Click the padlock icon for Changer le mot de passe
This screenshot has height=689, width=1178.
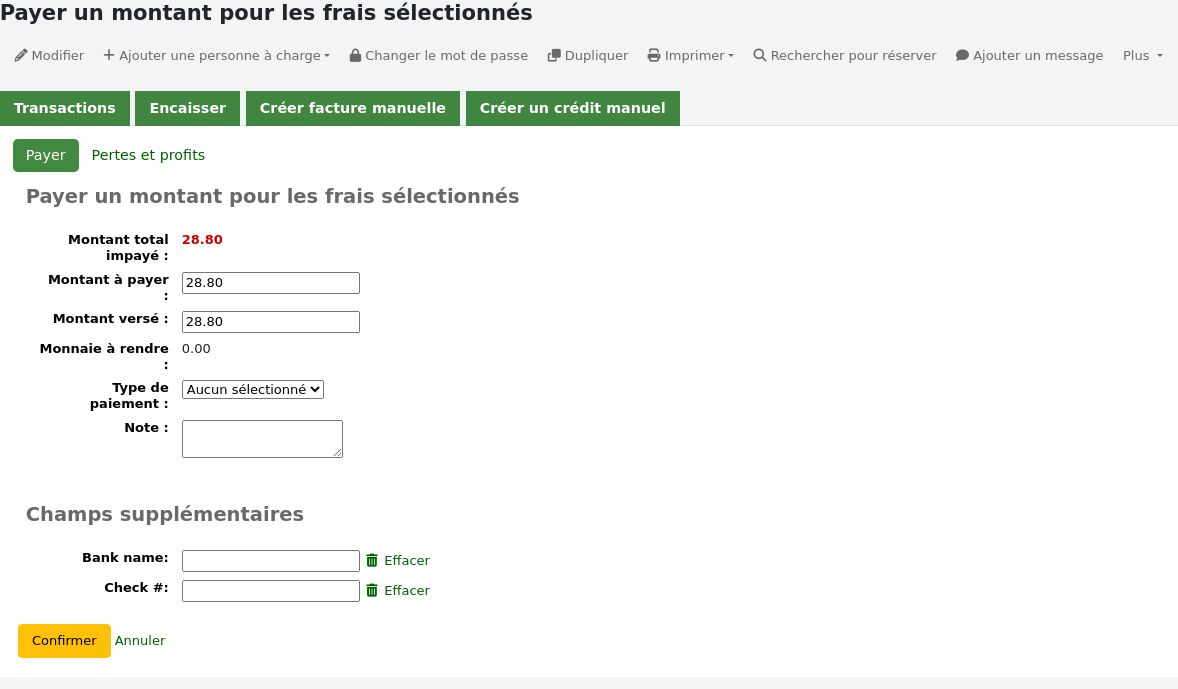click(355, 56)
